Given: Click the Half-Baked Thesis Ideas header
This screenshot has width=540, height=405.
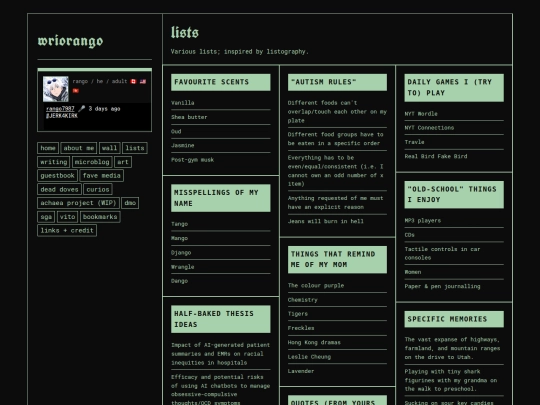Looking at the screenshot, I should click(221, 319).
